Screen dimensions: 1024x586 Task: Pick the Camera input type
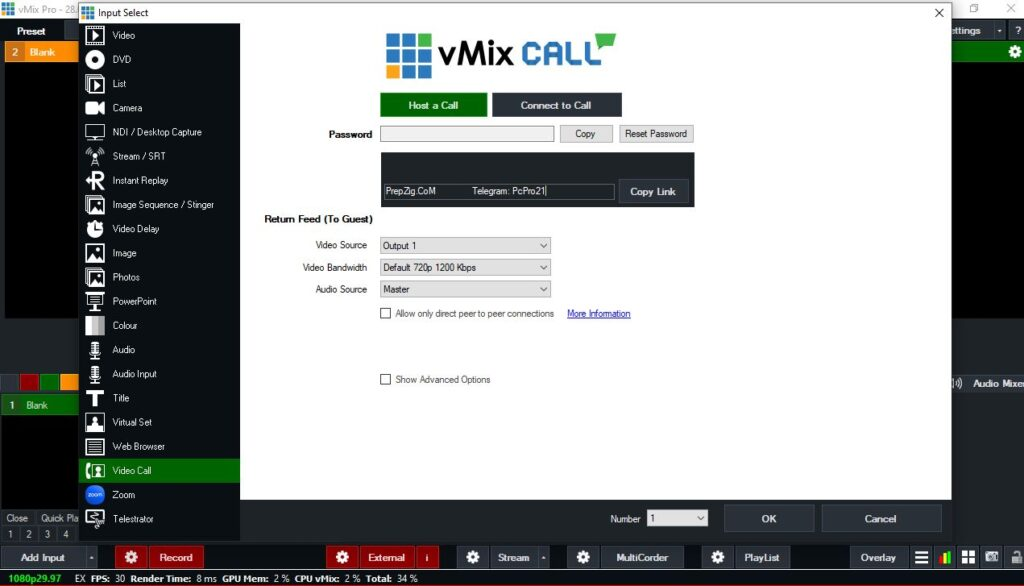(159, 108)
